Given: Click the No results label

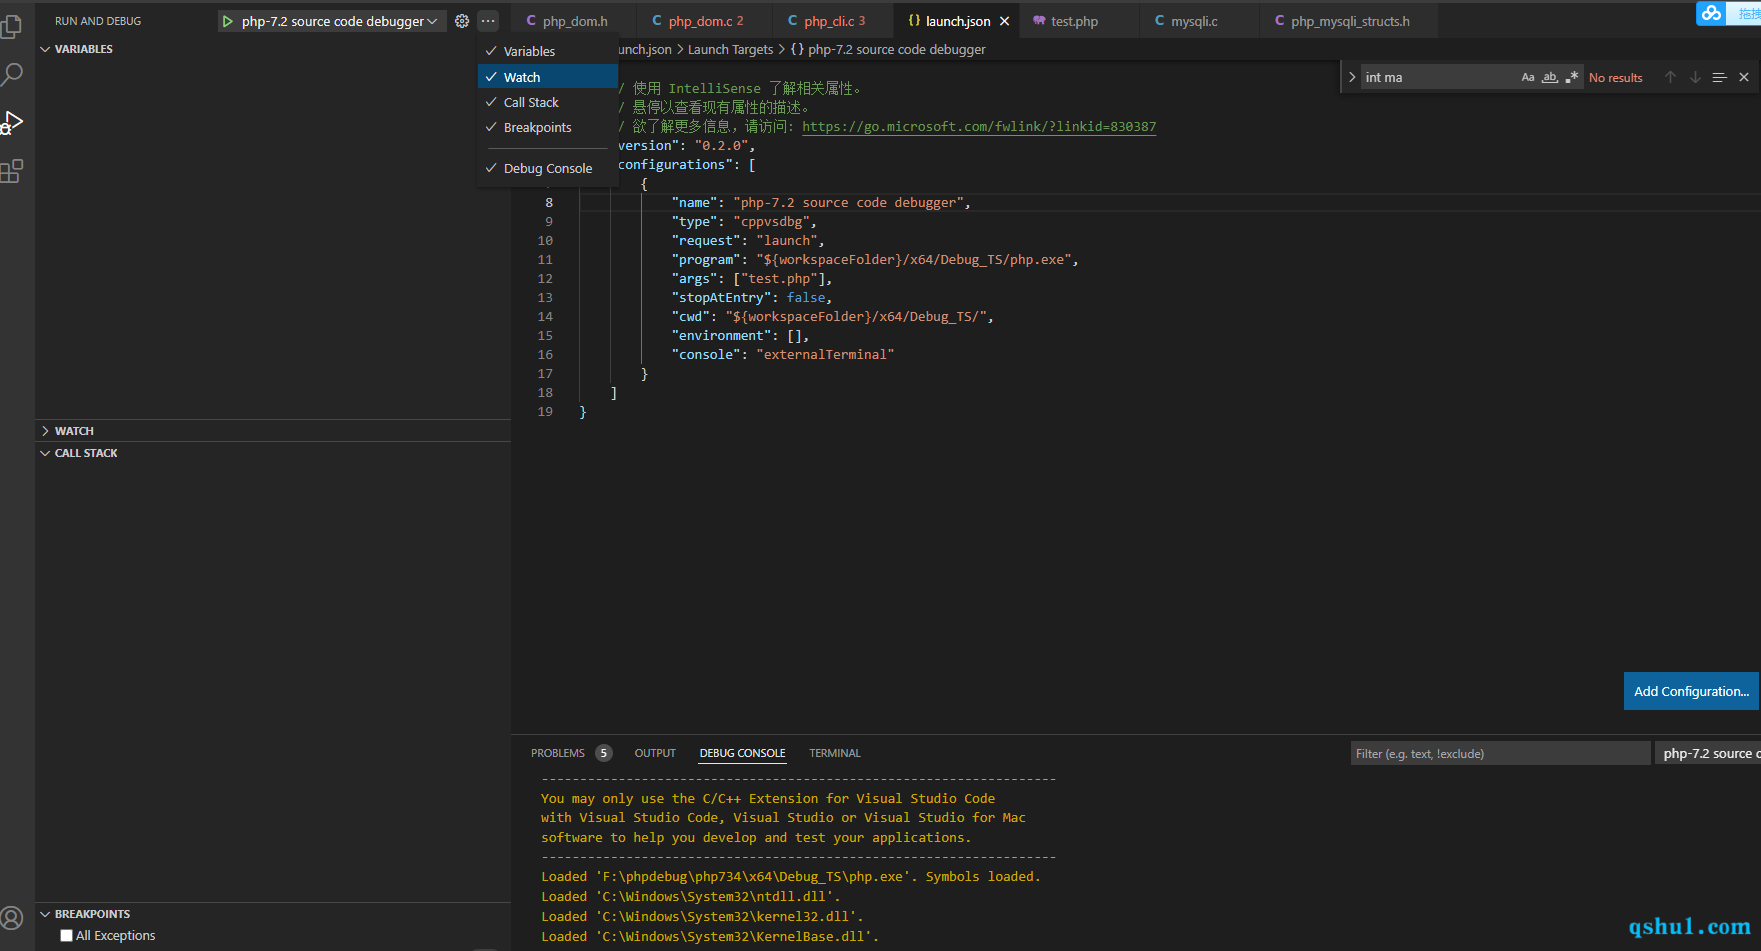Looking at the screenshot, I should (1615, 77).
